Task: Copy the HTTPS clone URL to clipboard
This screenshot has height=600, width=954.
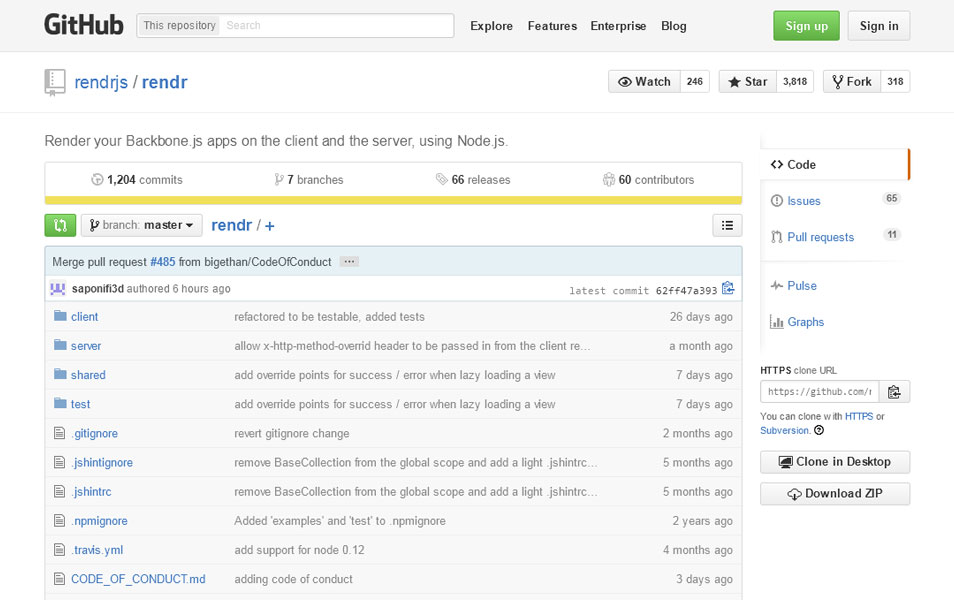Action: (x=894, y=392)
